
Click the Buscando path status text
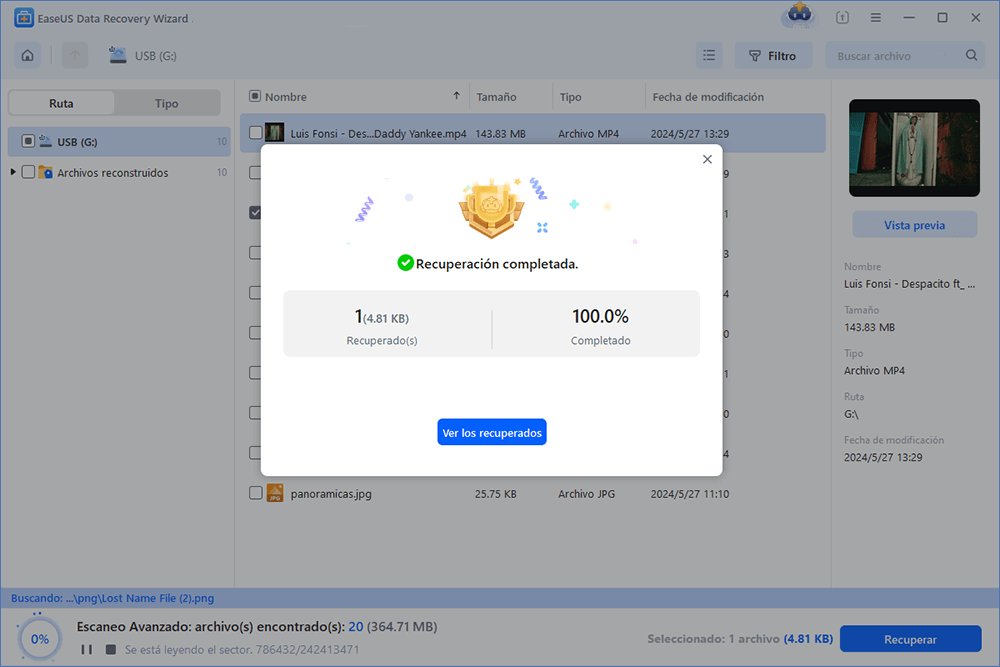tap(112, 598)
